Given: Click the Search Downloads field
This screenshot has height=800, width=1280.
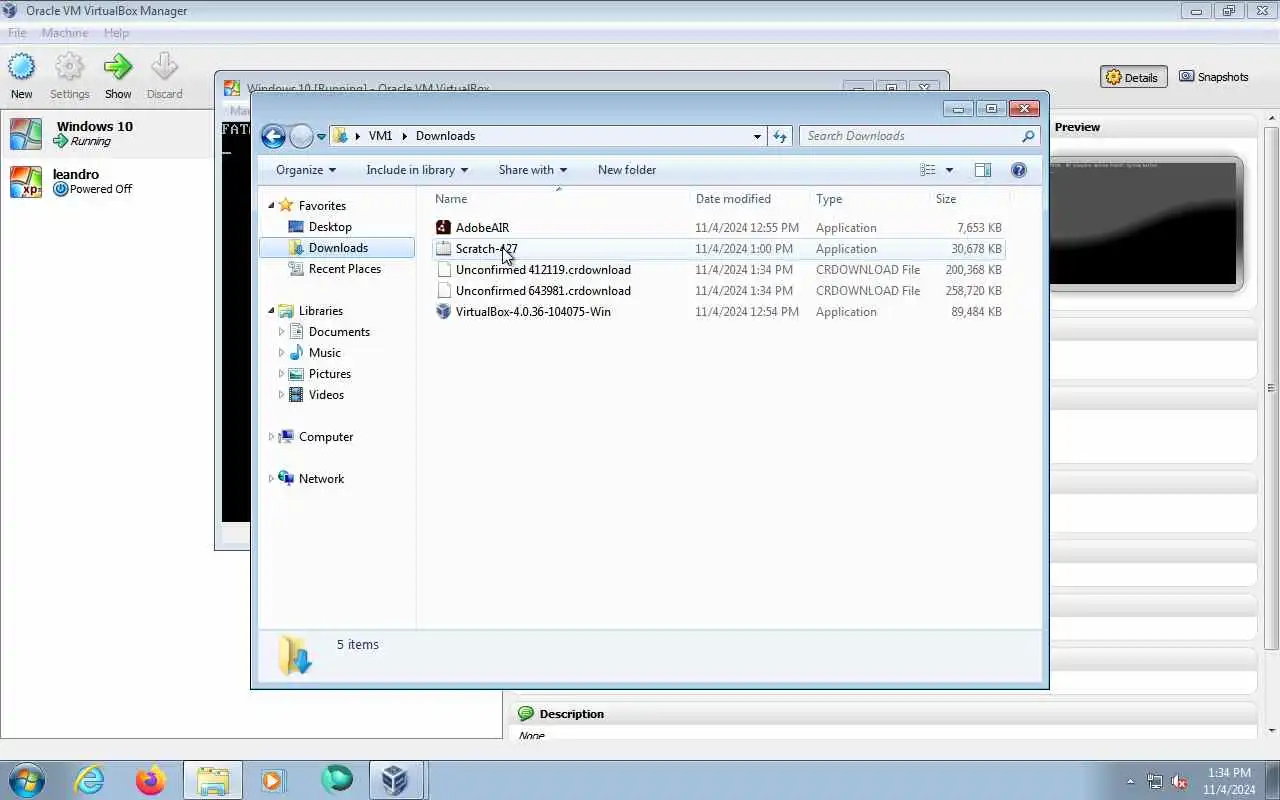Looking at the screenshot, I should pos(919,136).
